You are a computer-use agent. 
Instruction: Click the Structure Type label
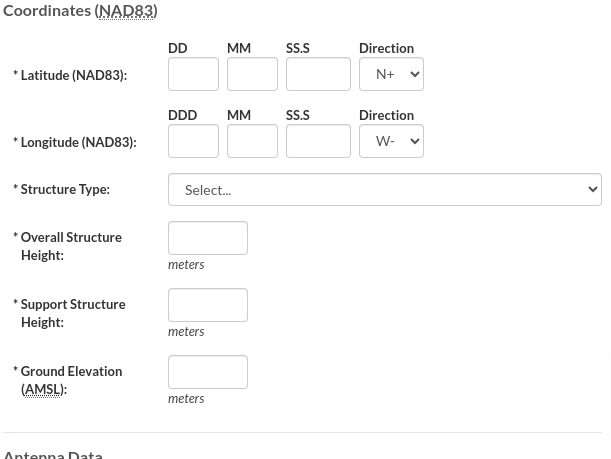pos(65,189)
